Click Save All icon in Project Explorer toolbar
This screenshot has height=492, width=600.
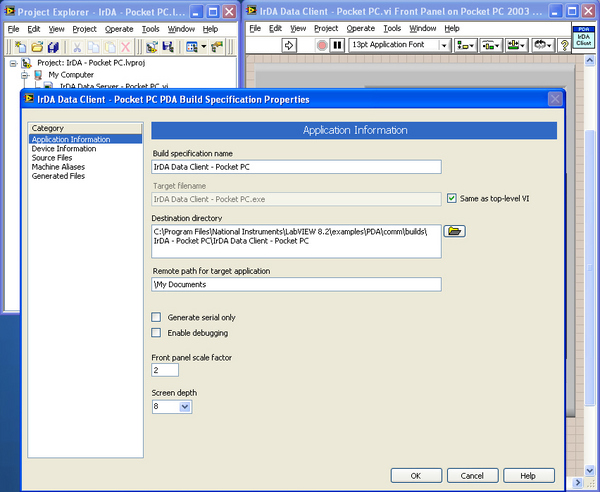53,47
